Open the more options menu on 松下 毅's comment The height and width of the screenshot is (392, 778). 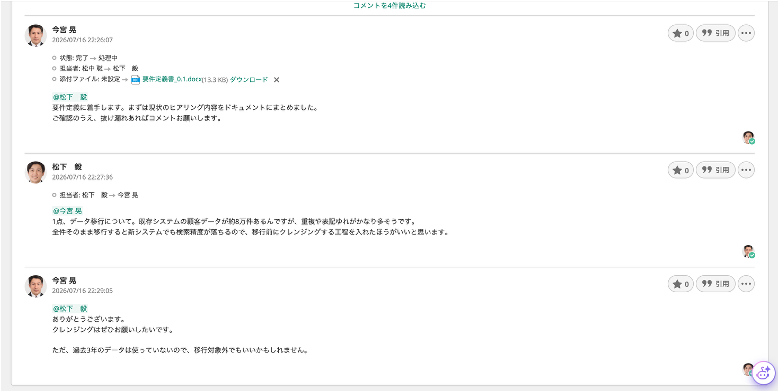(x=746, y=170)
